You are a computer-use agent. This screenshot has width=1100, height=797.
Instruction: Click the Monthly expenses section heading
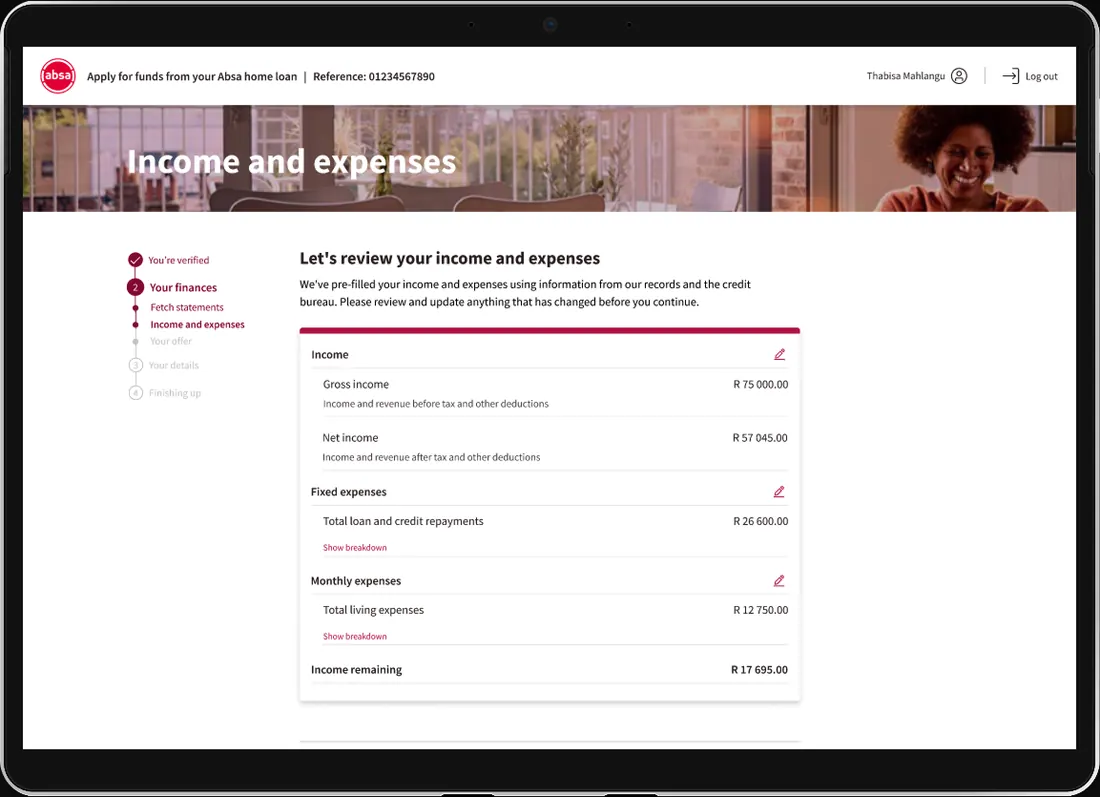pos(356,581)
